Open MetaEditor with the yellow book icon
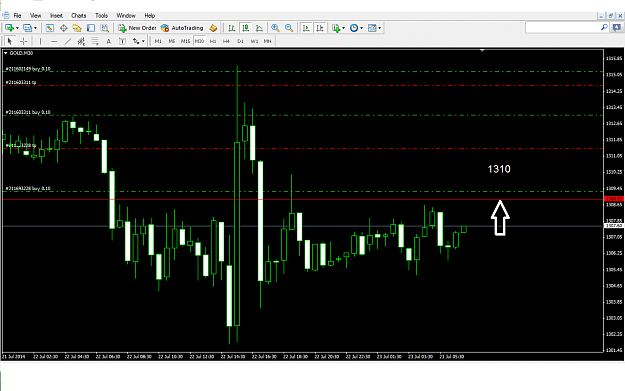 pyautogui.click(x=213, y=28)
